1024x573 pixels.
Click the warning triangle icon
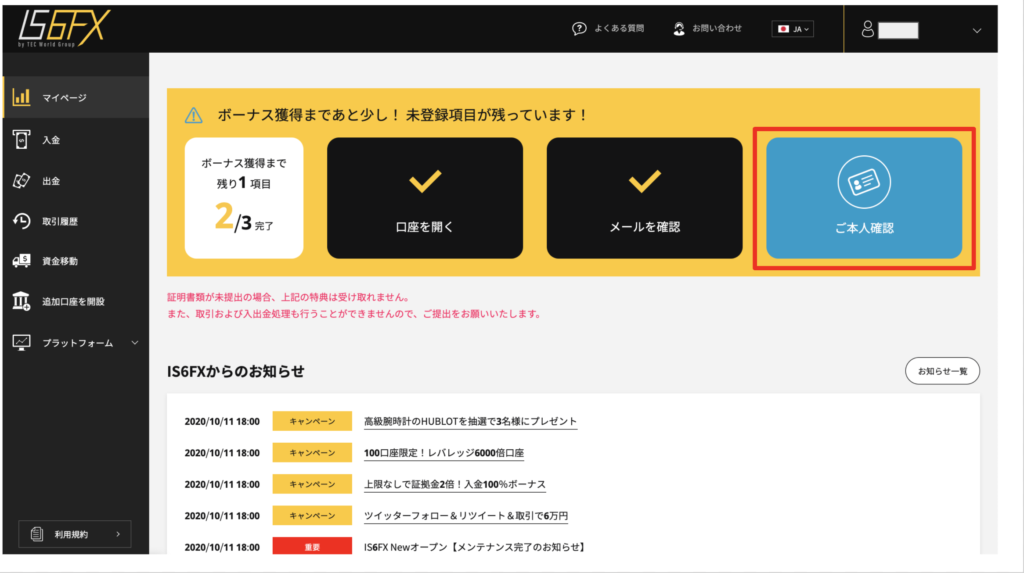pyautogui.click(x=193, y=116)
